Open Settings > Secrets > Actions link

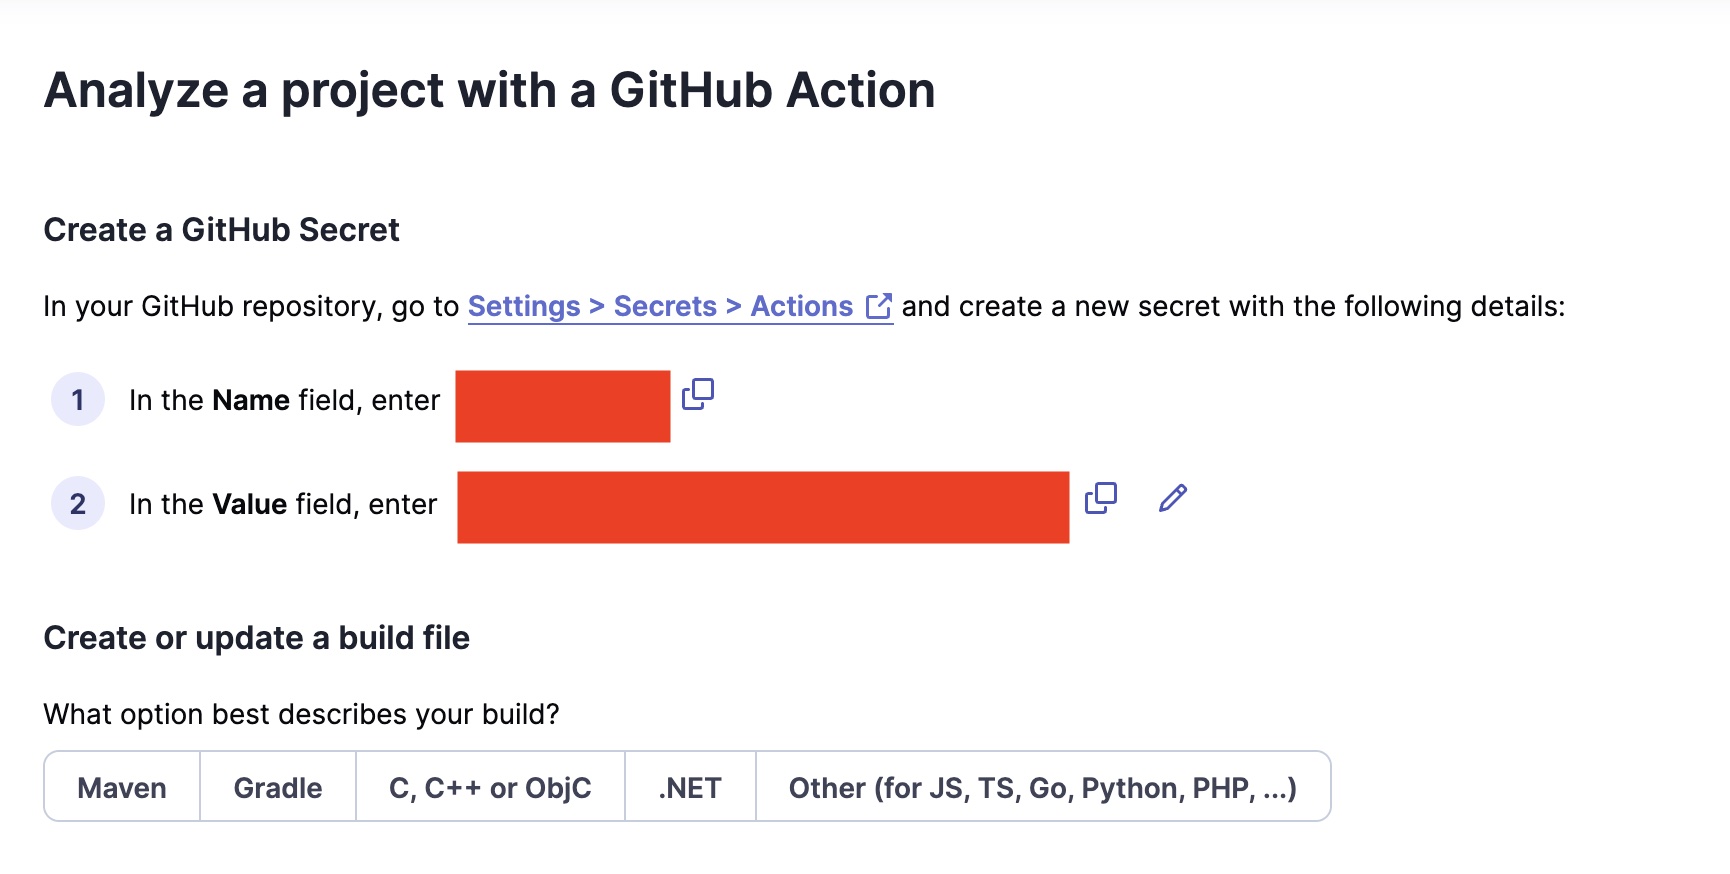pyautogui.click(x=660, y=306)
